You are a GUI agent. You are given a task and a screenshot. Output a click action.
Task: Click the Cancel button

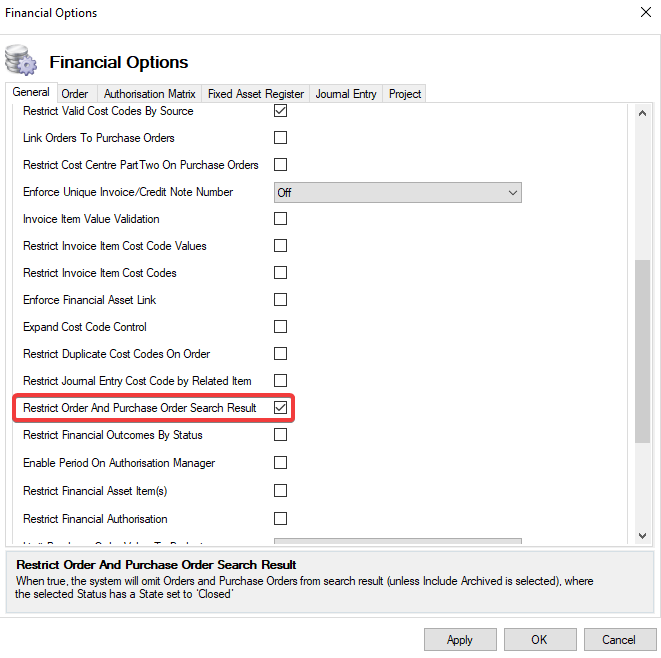[x=620, y=639]
